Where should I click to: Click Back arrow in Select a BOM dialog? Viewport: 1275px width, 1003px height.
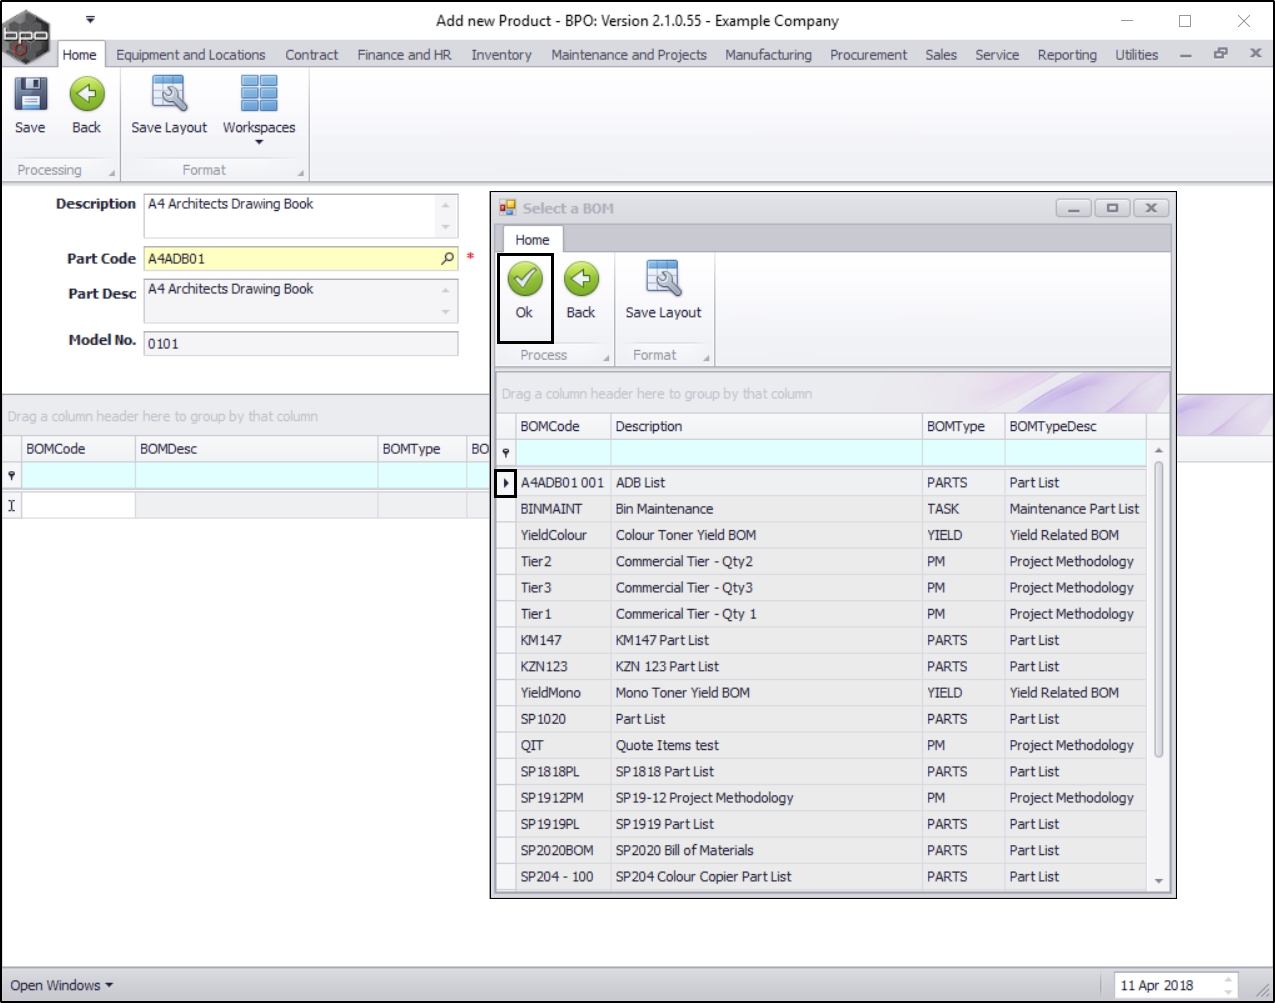click(x=580, y=279)
